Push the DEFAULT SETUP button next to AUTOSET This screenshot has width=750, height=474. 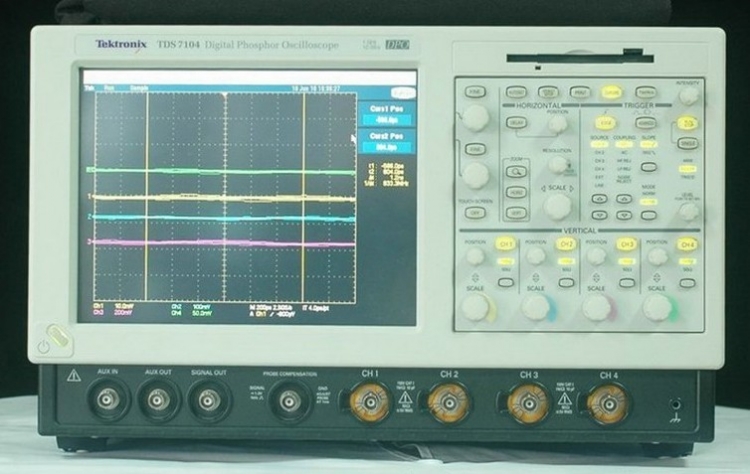pyautogui.click(x=548, y=92)
